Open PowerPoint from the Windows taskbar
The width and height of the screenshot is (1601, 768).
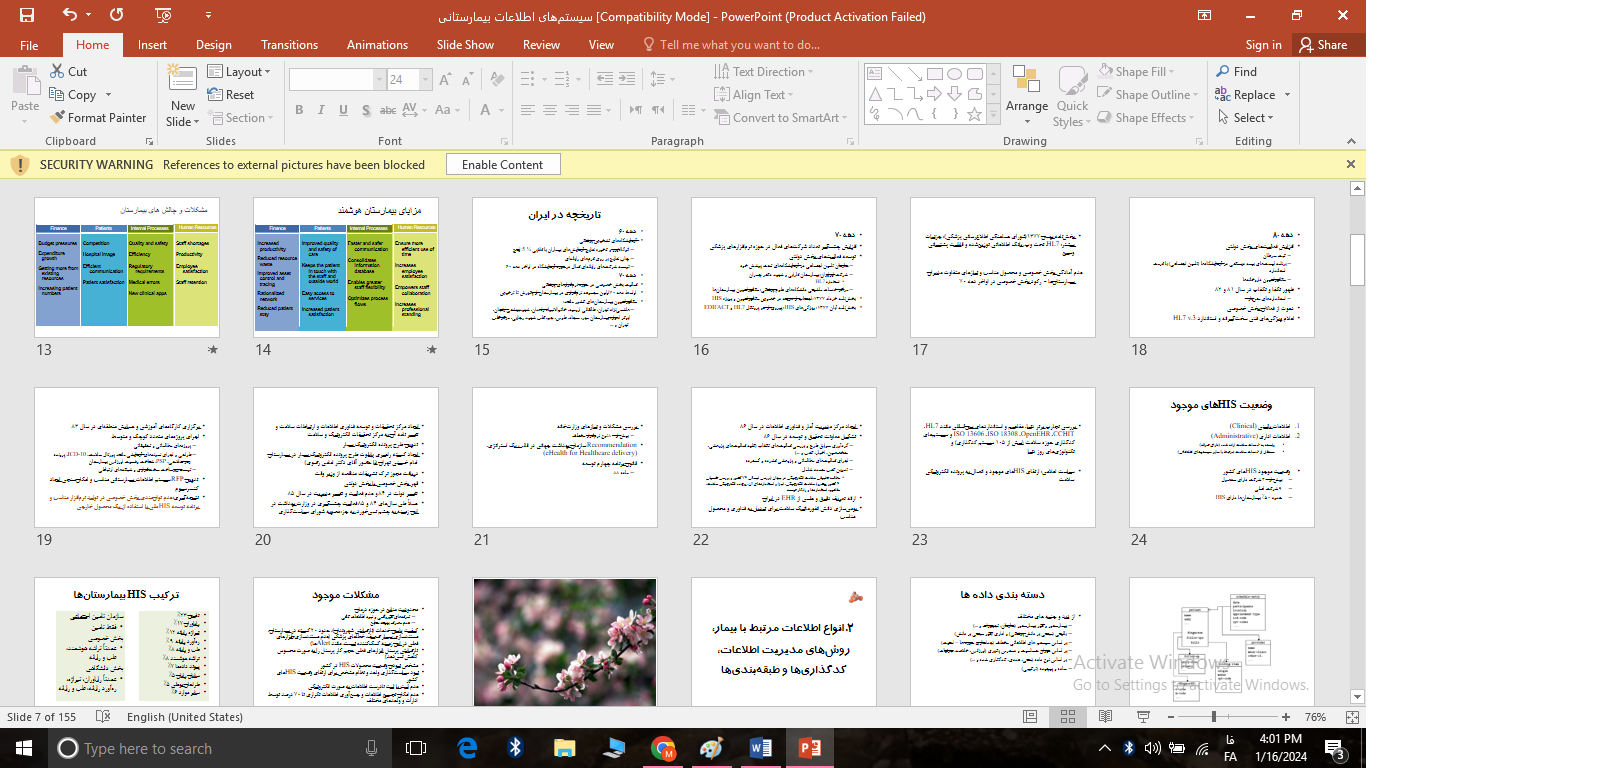809,748
